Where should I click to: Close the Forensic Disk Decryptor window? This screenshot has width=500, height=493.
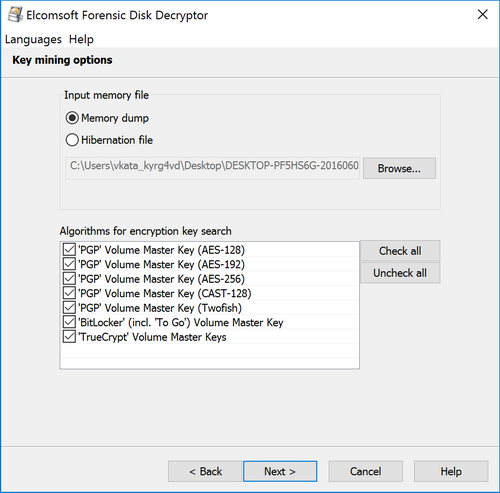coord(482,15)
